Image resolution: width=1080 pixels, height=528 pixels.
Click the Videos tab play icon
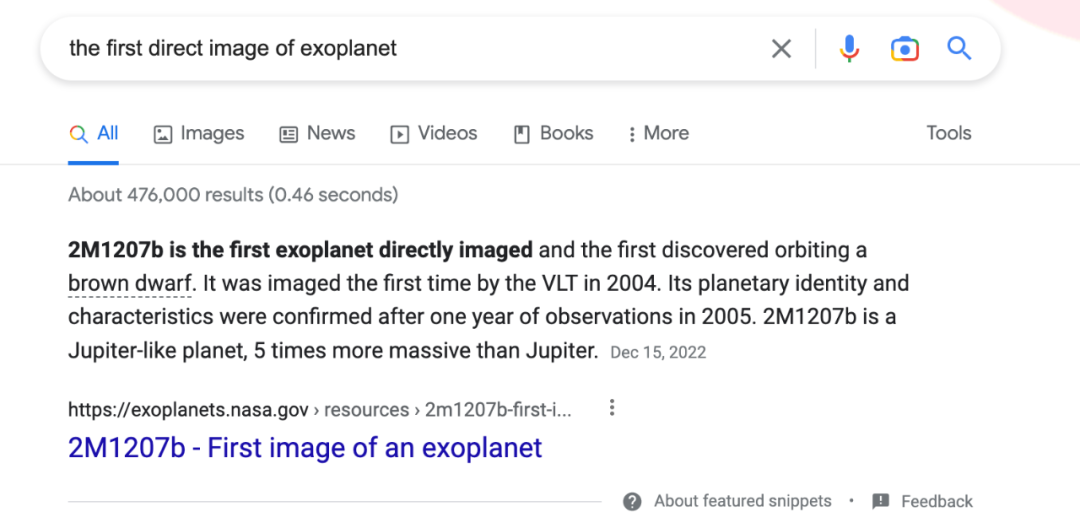pos(400,134)
